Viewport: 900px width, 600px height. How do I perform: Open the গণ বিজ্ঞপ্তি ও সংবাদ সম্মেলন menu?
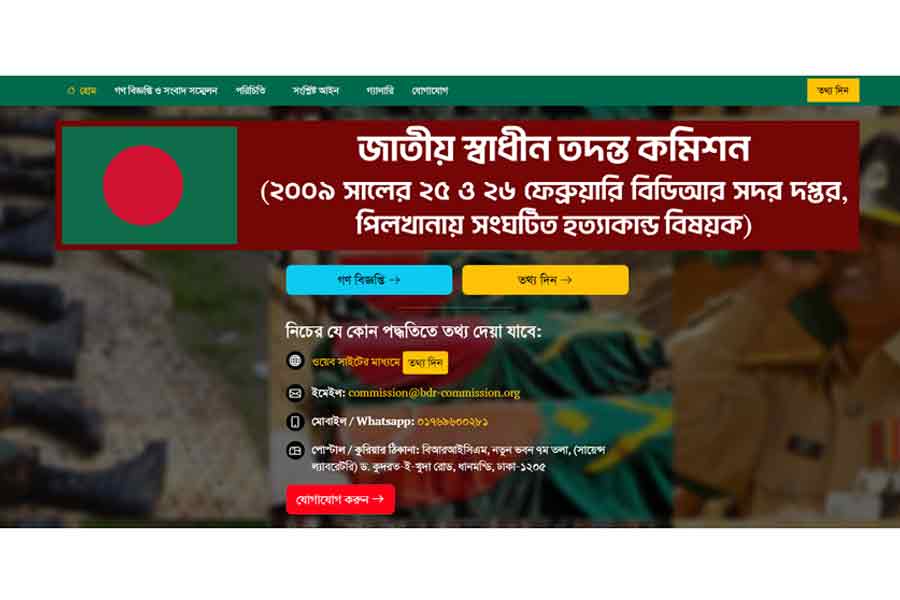point(165,91)
